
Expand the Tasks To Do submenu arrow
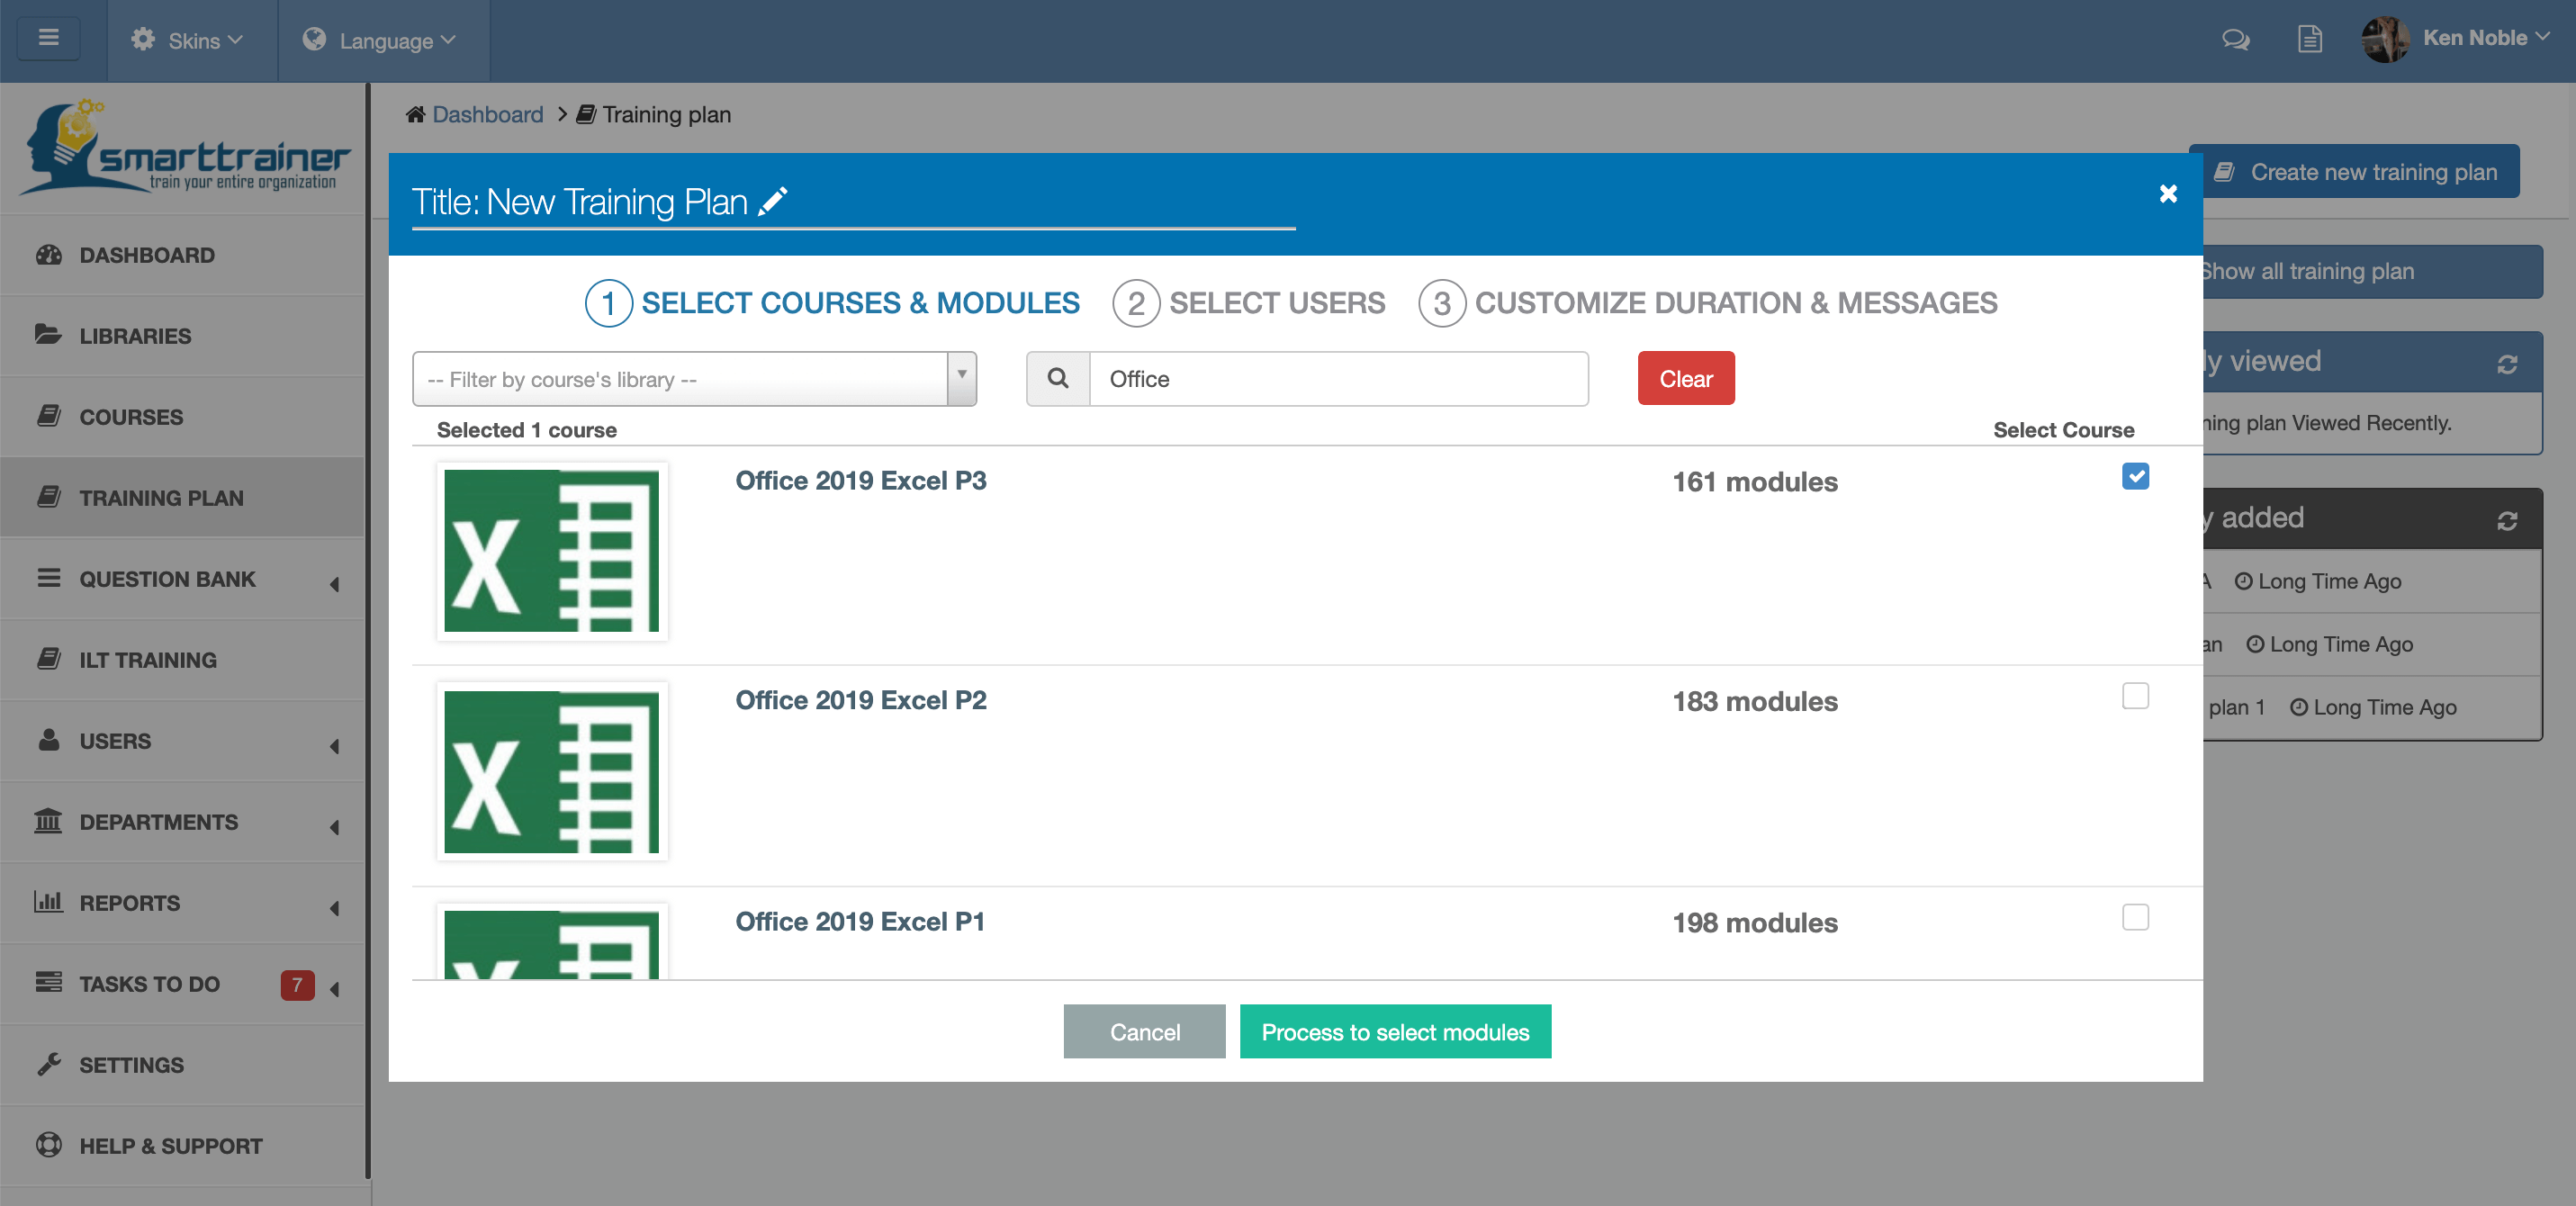[334, 989]
